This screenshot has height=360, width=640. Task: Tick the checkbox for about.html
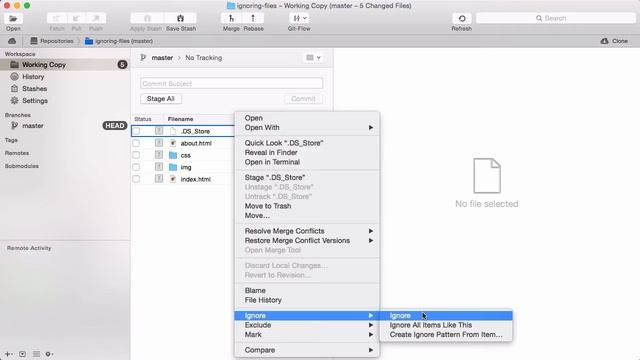click(136, 143)
